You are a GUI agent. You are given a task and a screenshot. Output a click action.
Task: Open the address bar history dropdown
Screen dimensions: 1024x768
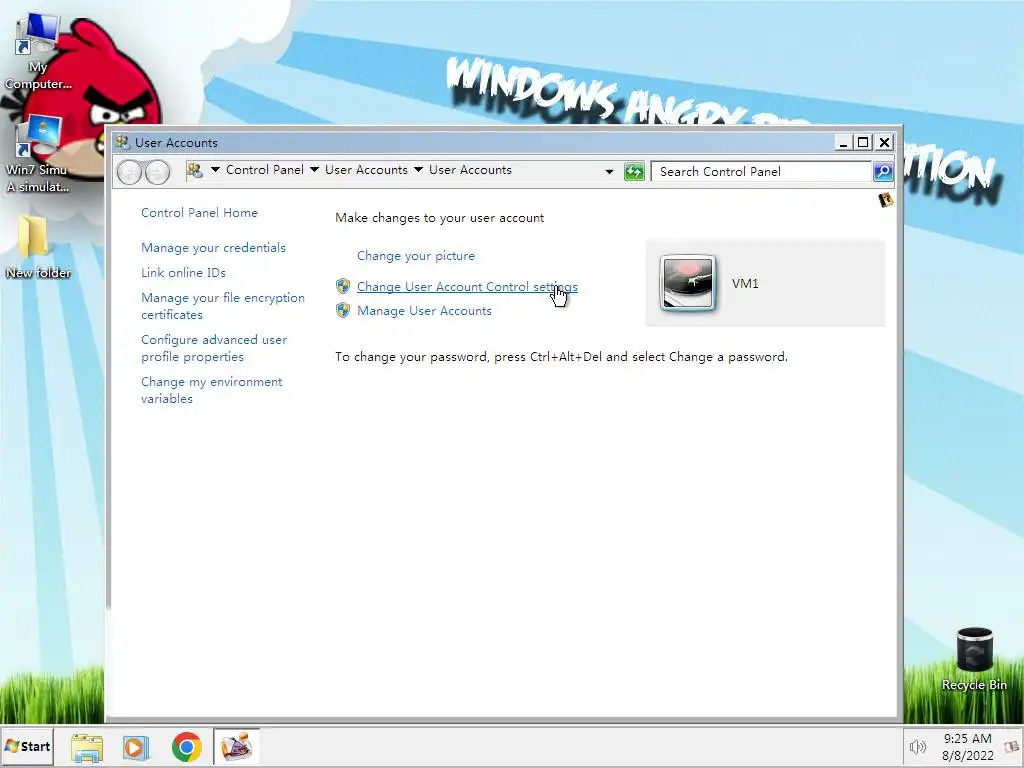(609, 172)
